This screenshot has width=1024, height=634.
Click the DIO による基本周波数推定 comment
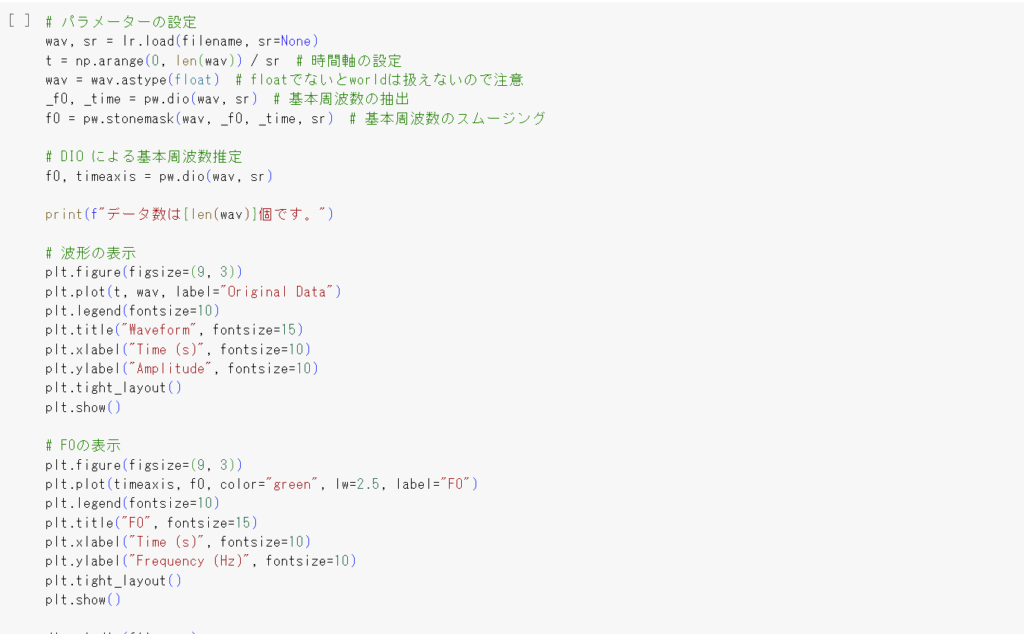[144, 157]
